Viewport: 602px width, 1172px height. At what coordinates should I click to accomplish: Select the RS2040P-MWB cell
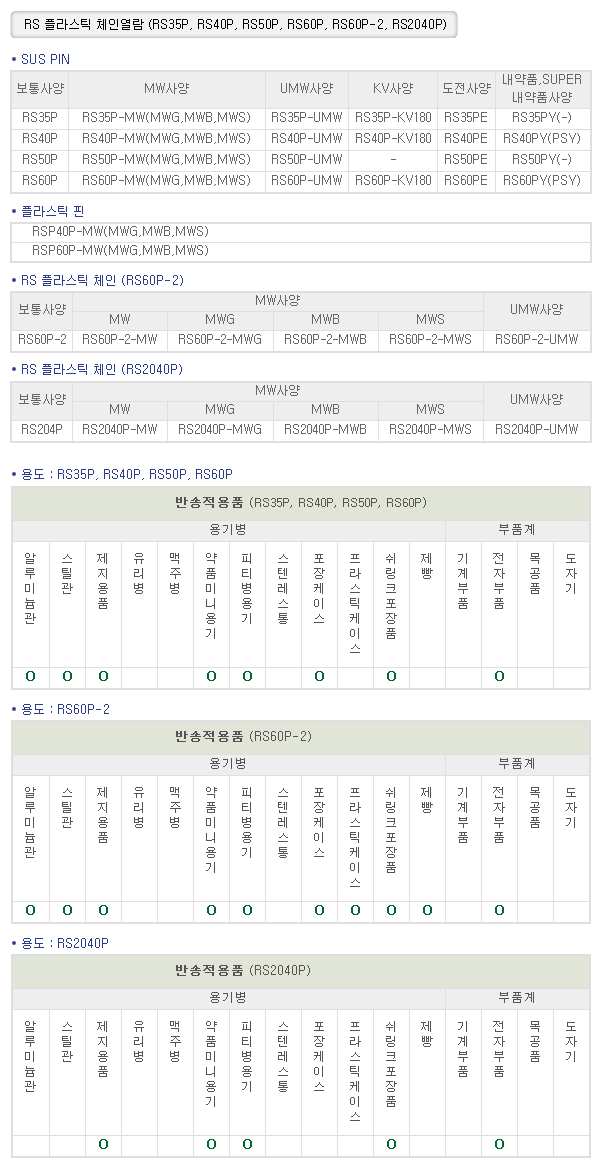point(325,429)
